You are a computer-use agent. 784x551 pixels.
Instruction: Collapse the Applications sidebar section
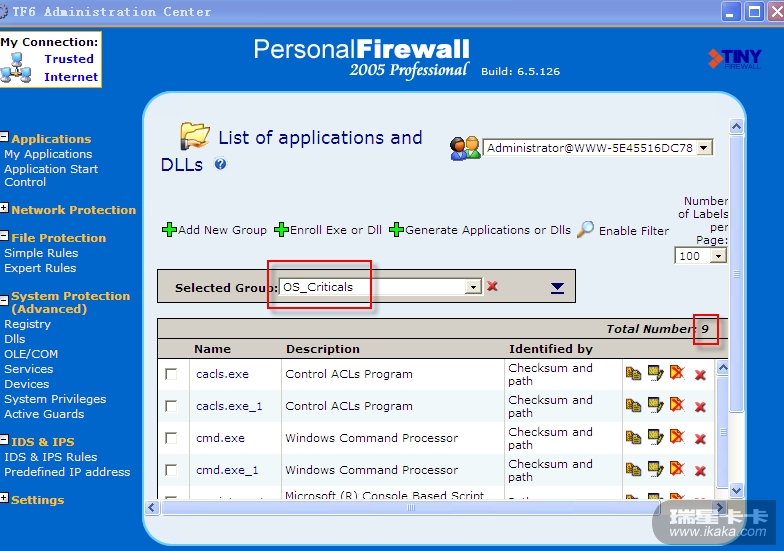4,136
